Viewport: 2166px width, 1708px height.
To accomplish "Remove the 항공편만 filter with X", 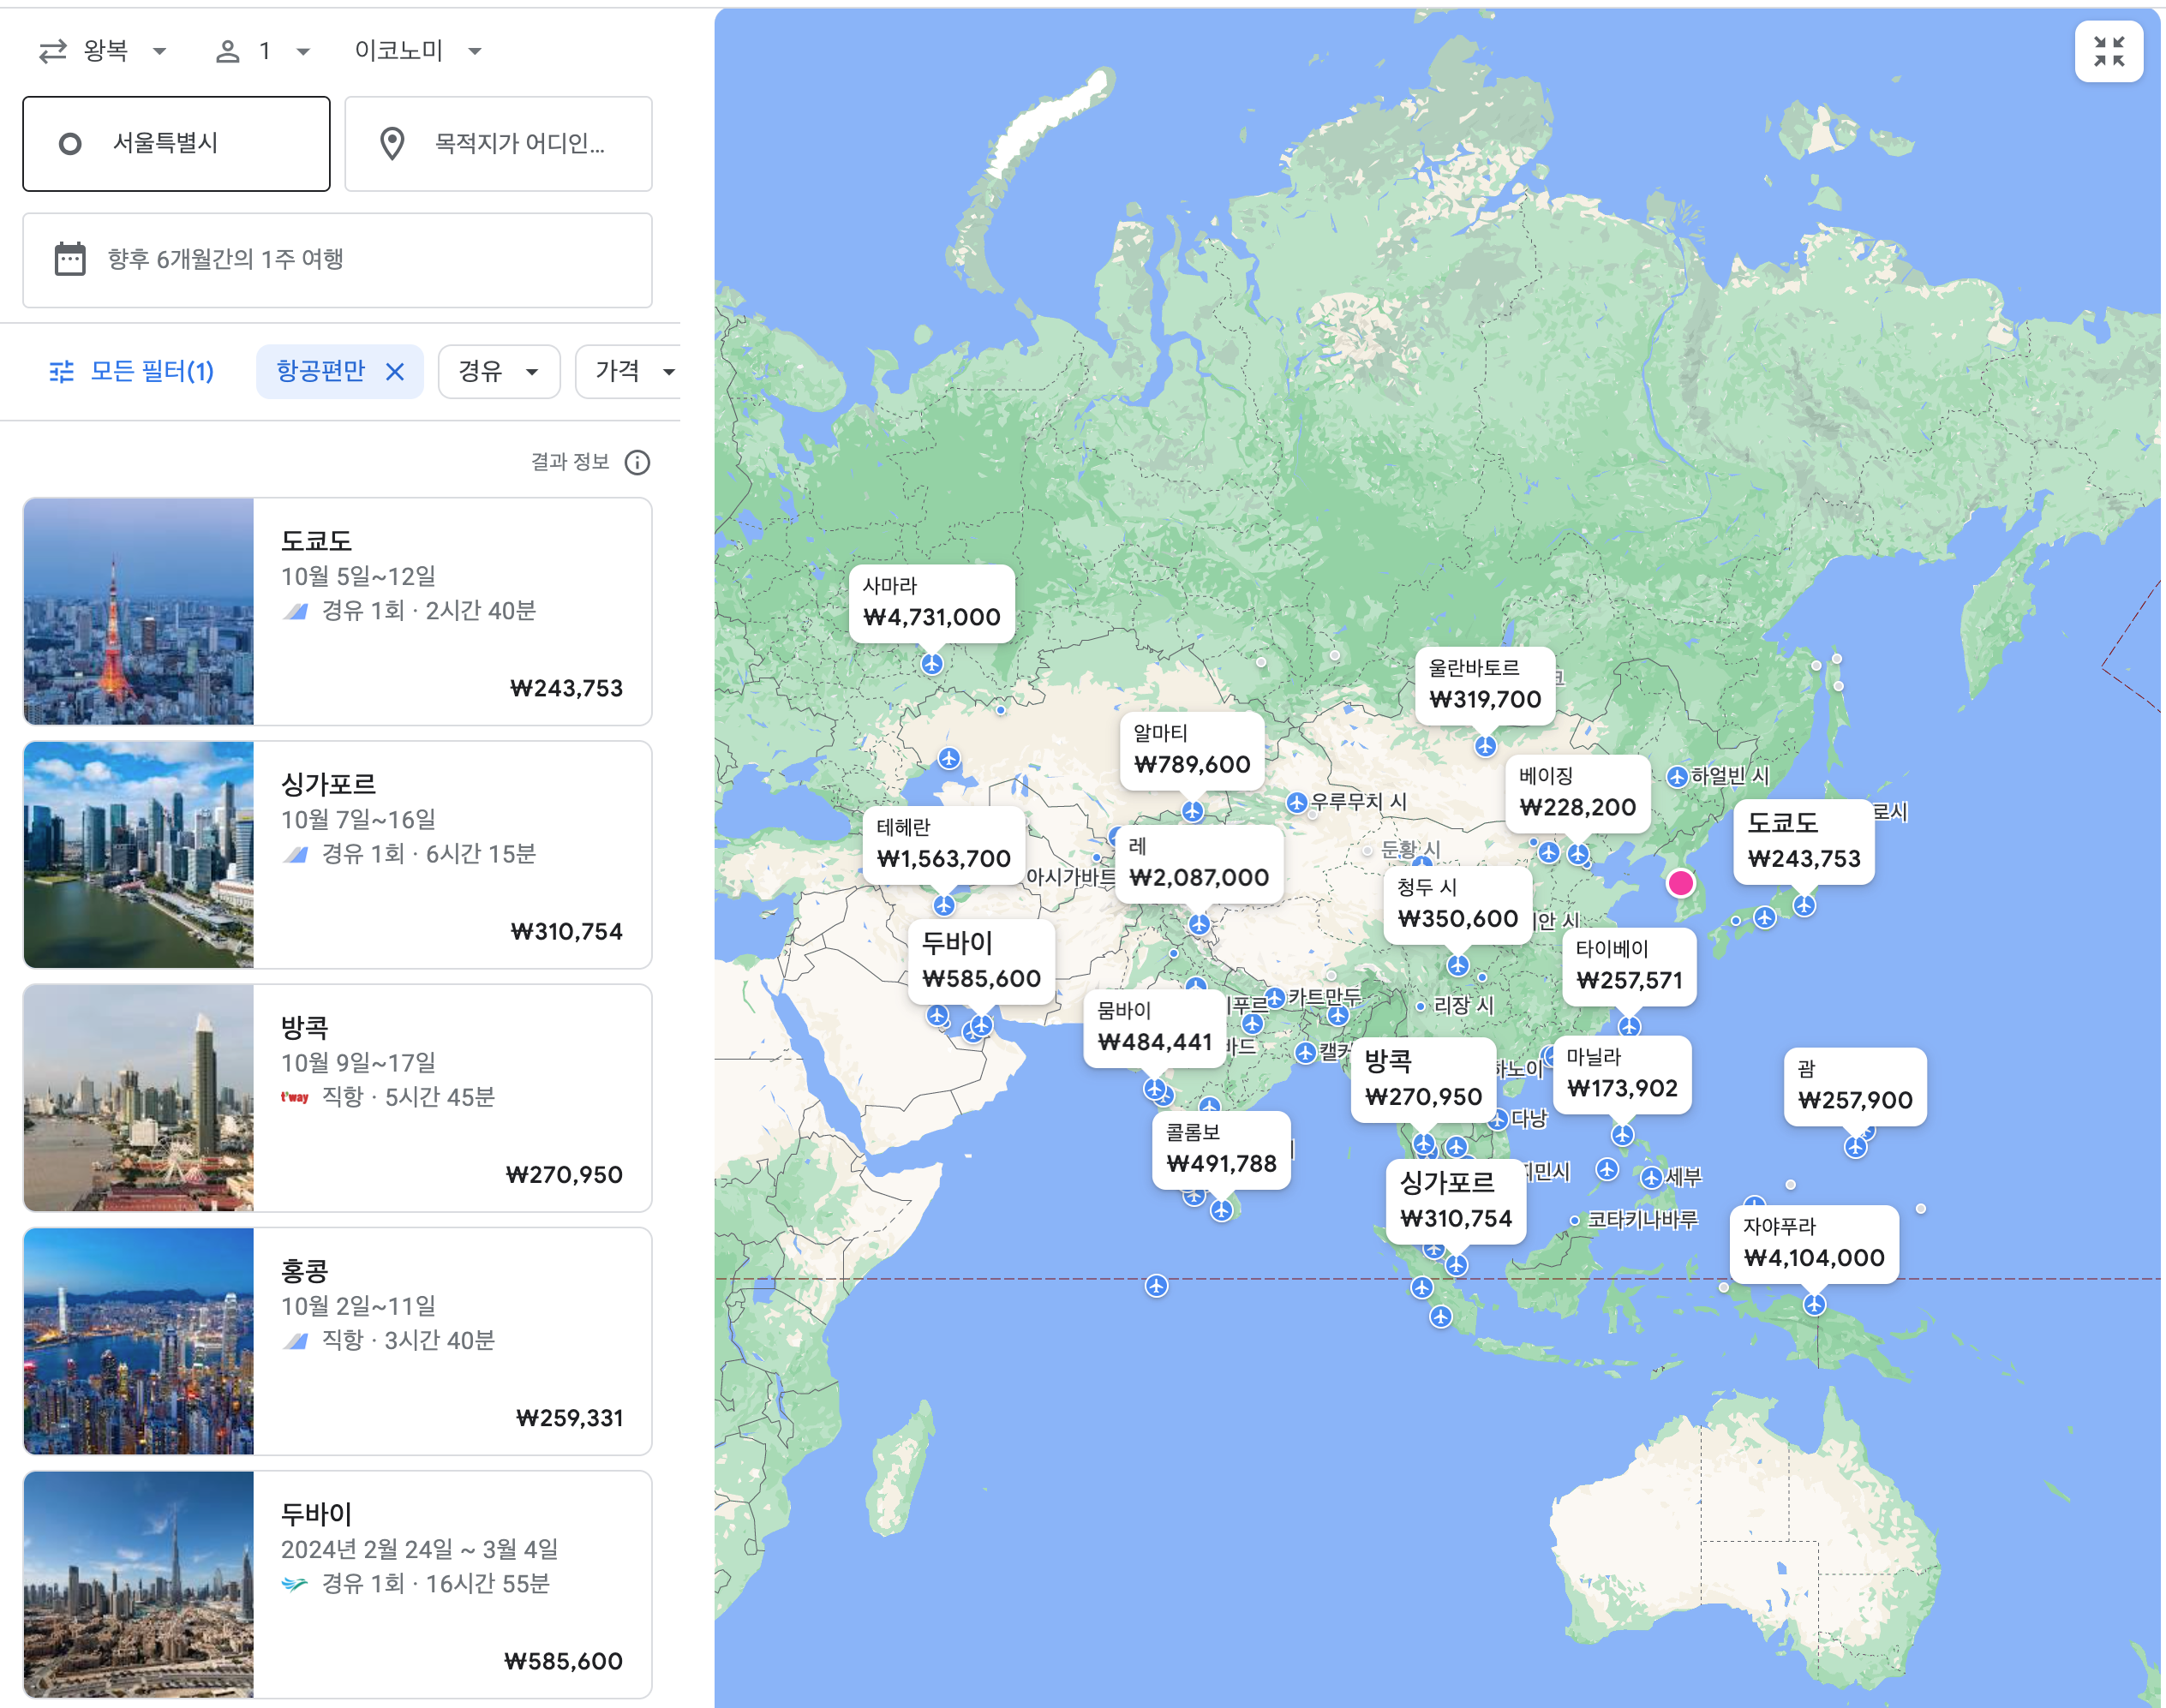I will 395,372.
